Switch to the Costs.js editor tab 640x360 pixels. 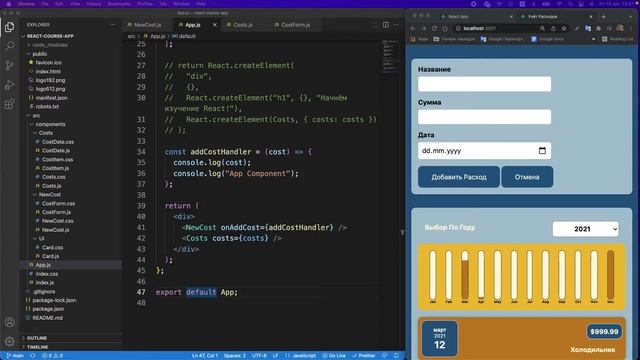coord(242,25)
